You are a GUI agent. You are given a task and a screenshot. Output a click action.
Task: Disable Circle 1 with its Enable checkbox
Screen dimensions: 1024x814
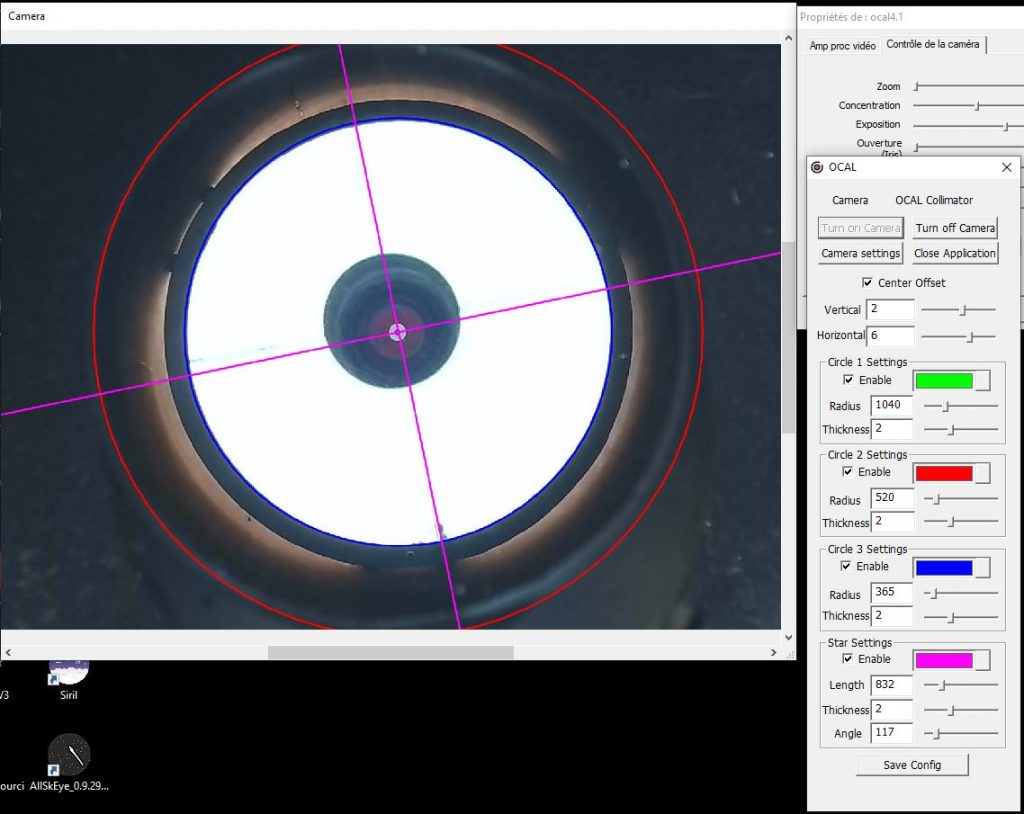[849, 380]
